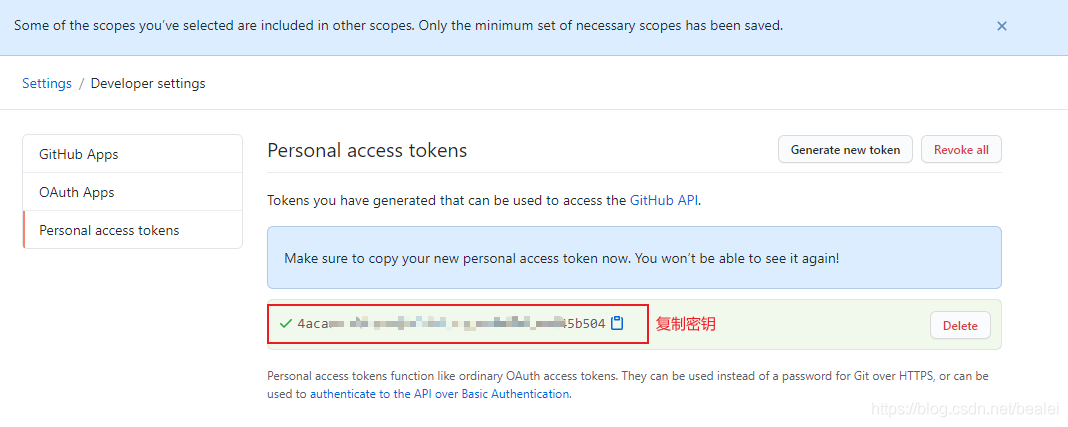
Task: Click the green checkmark beside the token
Action: 286,324
